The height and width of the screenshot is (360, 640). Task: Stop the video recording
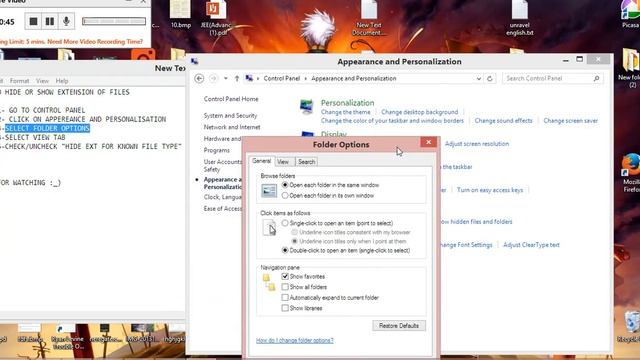(33, 21)
